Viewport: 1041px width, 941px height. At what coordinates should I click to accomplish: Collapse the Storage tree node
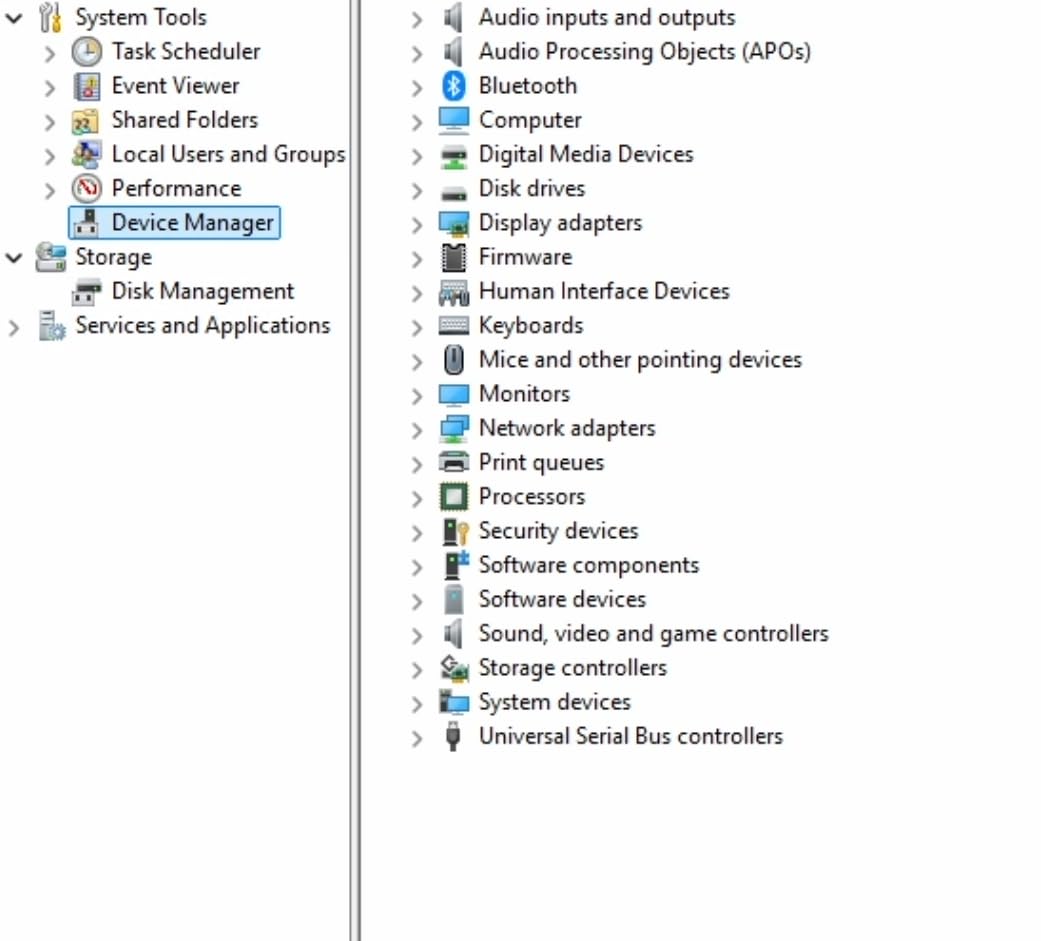pos(14,258)
